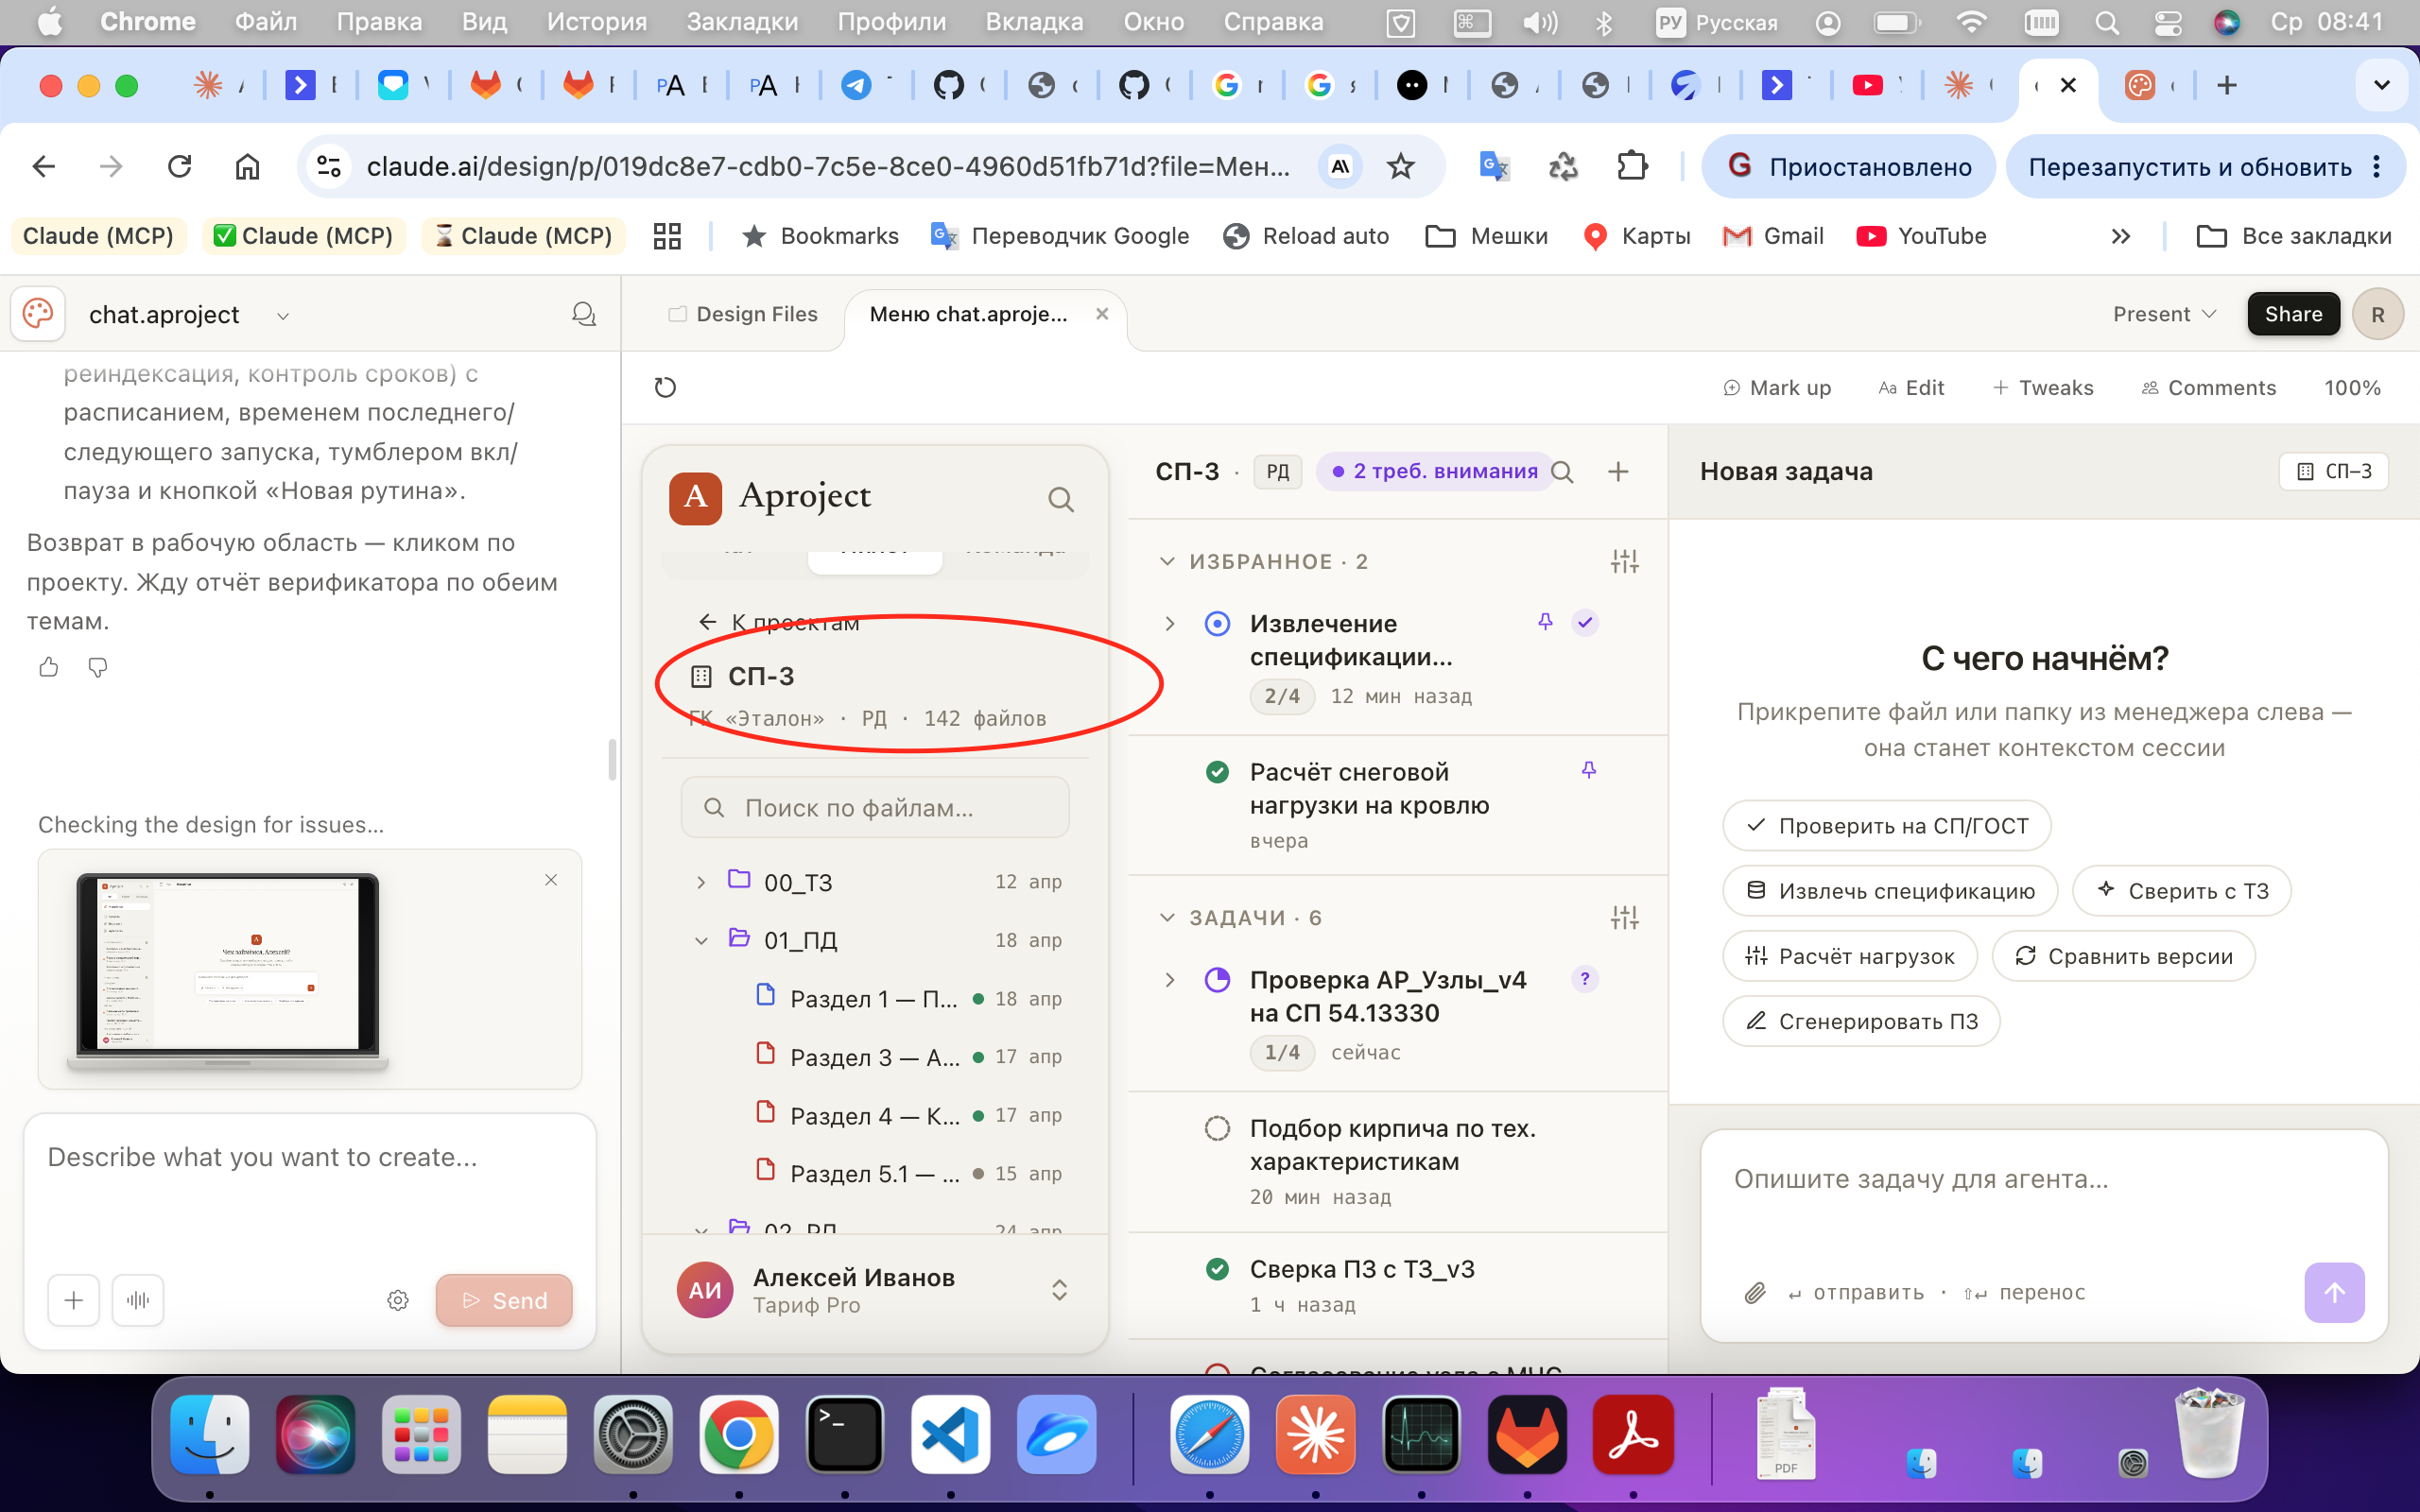
Task: Collapse the ЗАДАЧИ section
Action: coord(1166,918)
